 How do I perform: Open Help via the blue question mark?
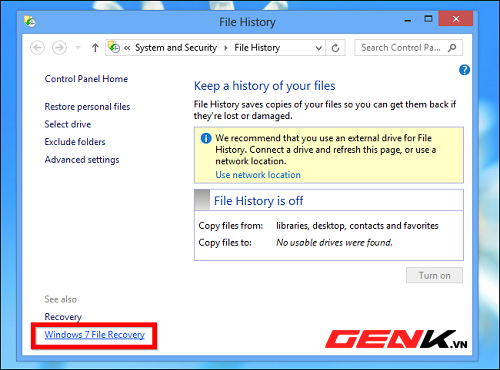click(464, 70)
